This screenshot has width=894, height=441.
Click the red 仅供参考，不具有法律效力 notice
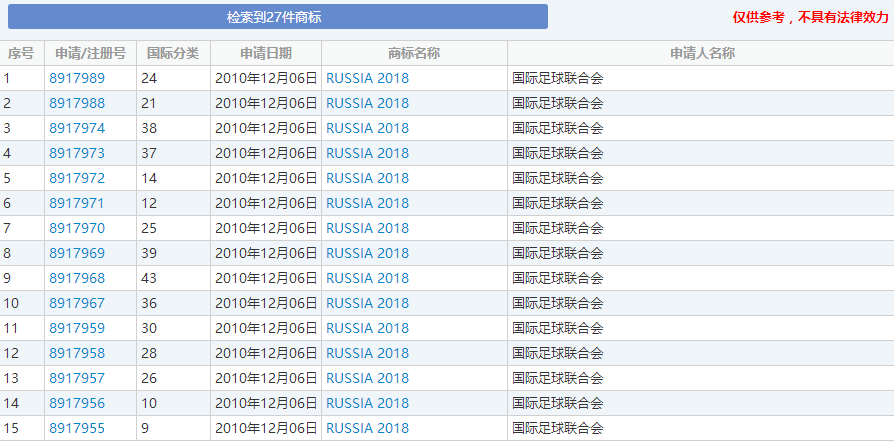[x=811, y=18]
